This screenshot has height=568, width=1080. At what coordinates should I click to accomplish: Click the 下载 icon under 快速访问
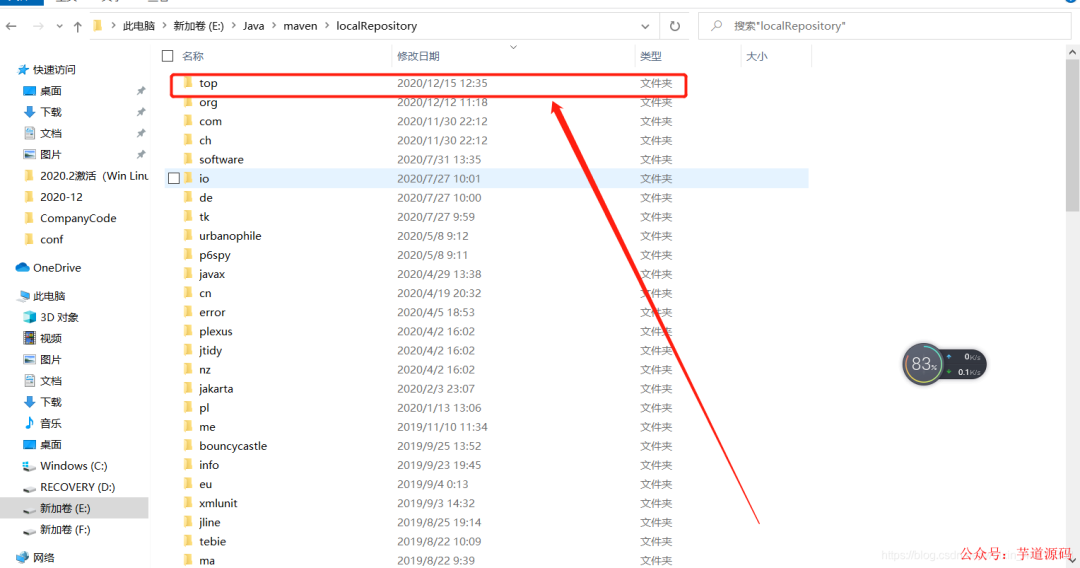29,112
